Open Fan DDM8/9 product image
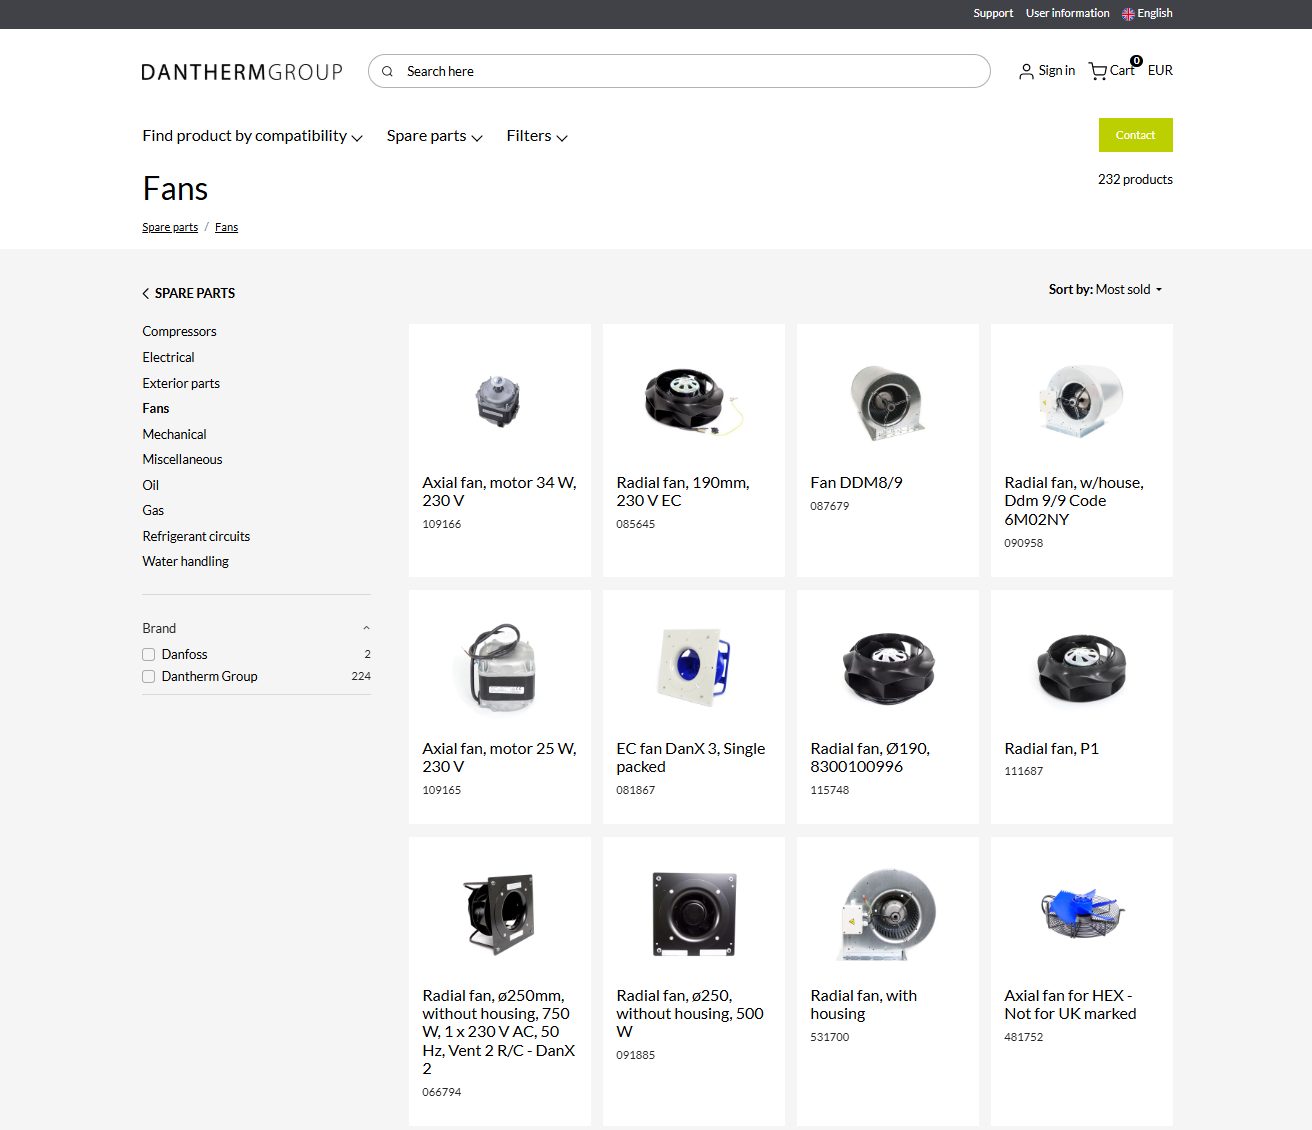The image size is (1312, 1130). click(887, 401)
